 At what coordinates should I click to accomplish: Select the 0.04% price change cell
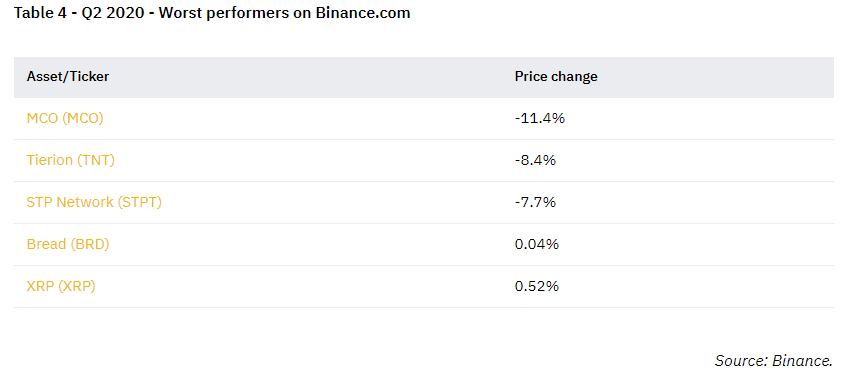pyautogui.click(x=536, y=244)
